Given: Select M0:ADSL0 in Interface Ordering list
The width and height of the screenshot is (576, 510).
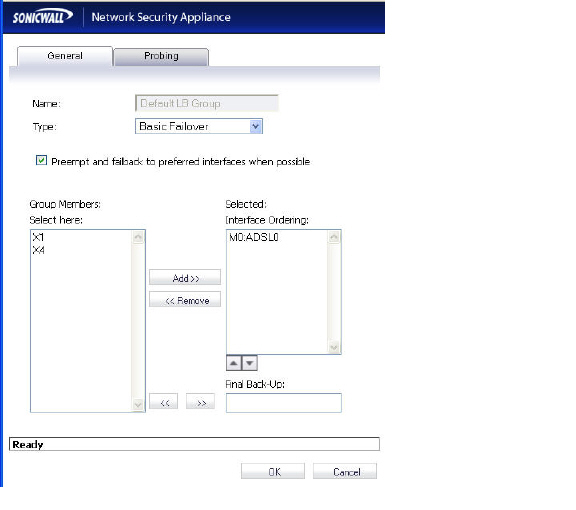Looking at the screenshot, I should tap(254, 237).
